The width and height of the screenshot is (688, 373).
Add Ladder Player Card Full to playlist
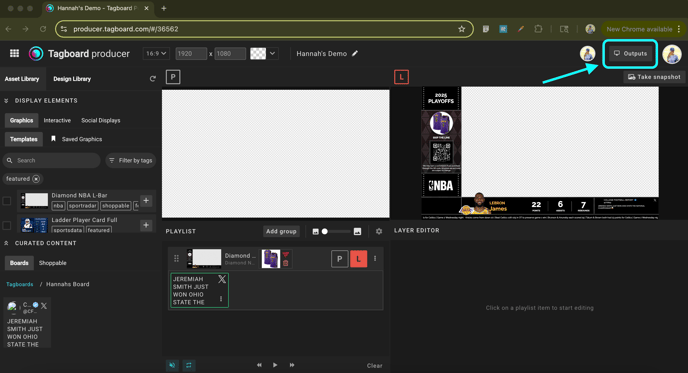pyautogui.click(x=146, y=225)
